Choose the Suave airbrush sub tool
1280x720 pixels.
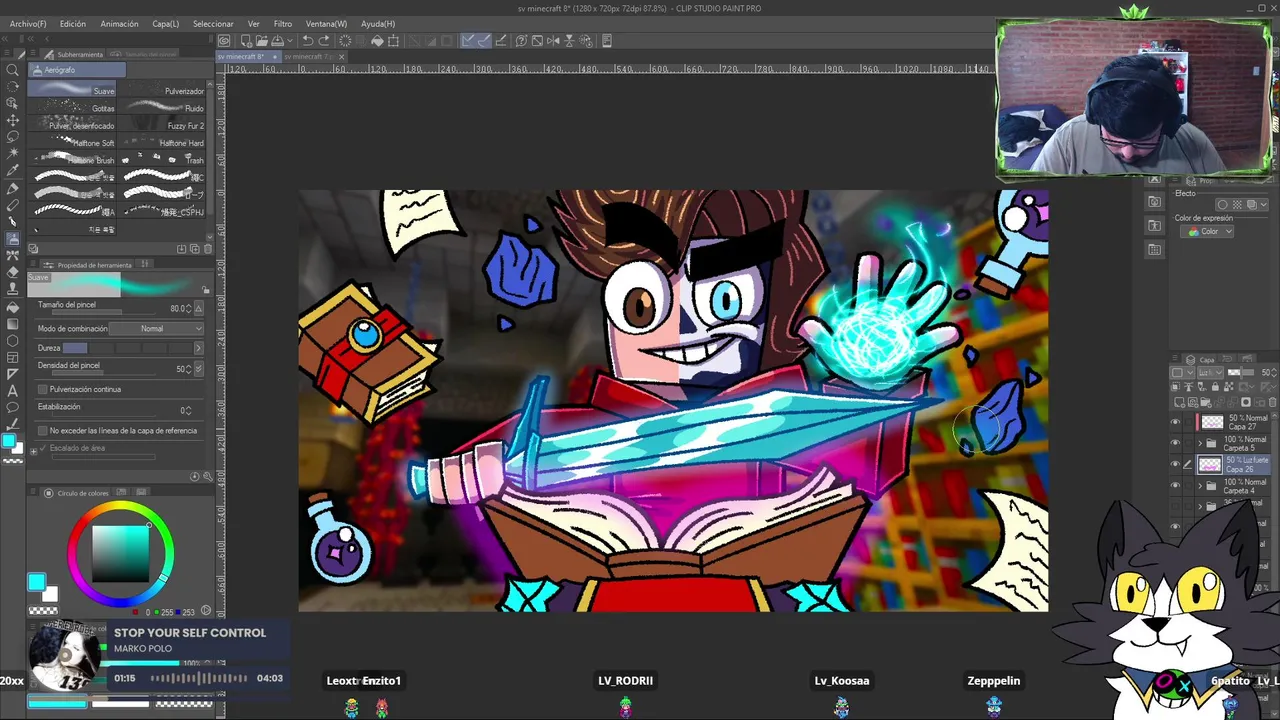(x=73, y=90)
